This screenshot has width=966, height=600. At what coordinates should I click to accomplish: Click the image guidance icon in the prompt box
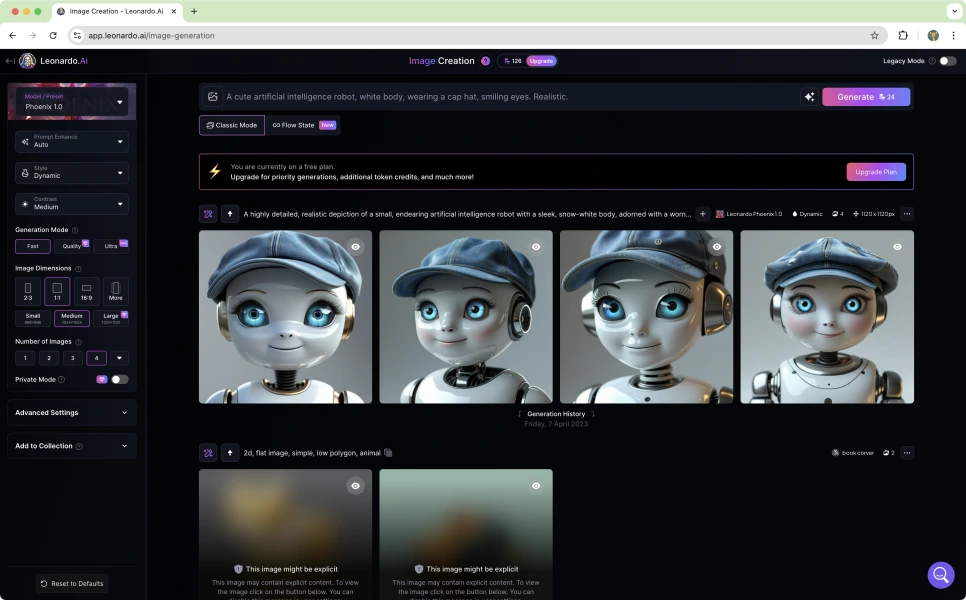[x=213, y=97]
